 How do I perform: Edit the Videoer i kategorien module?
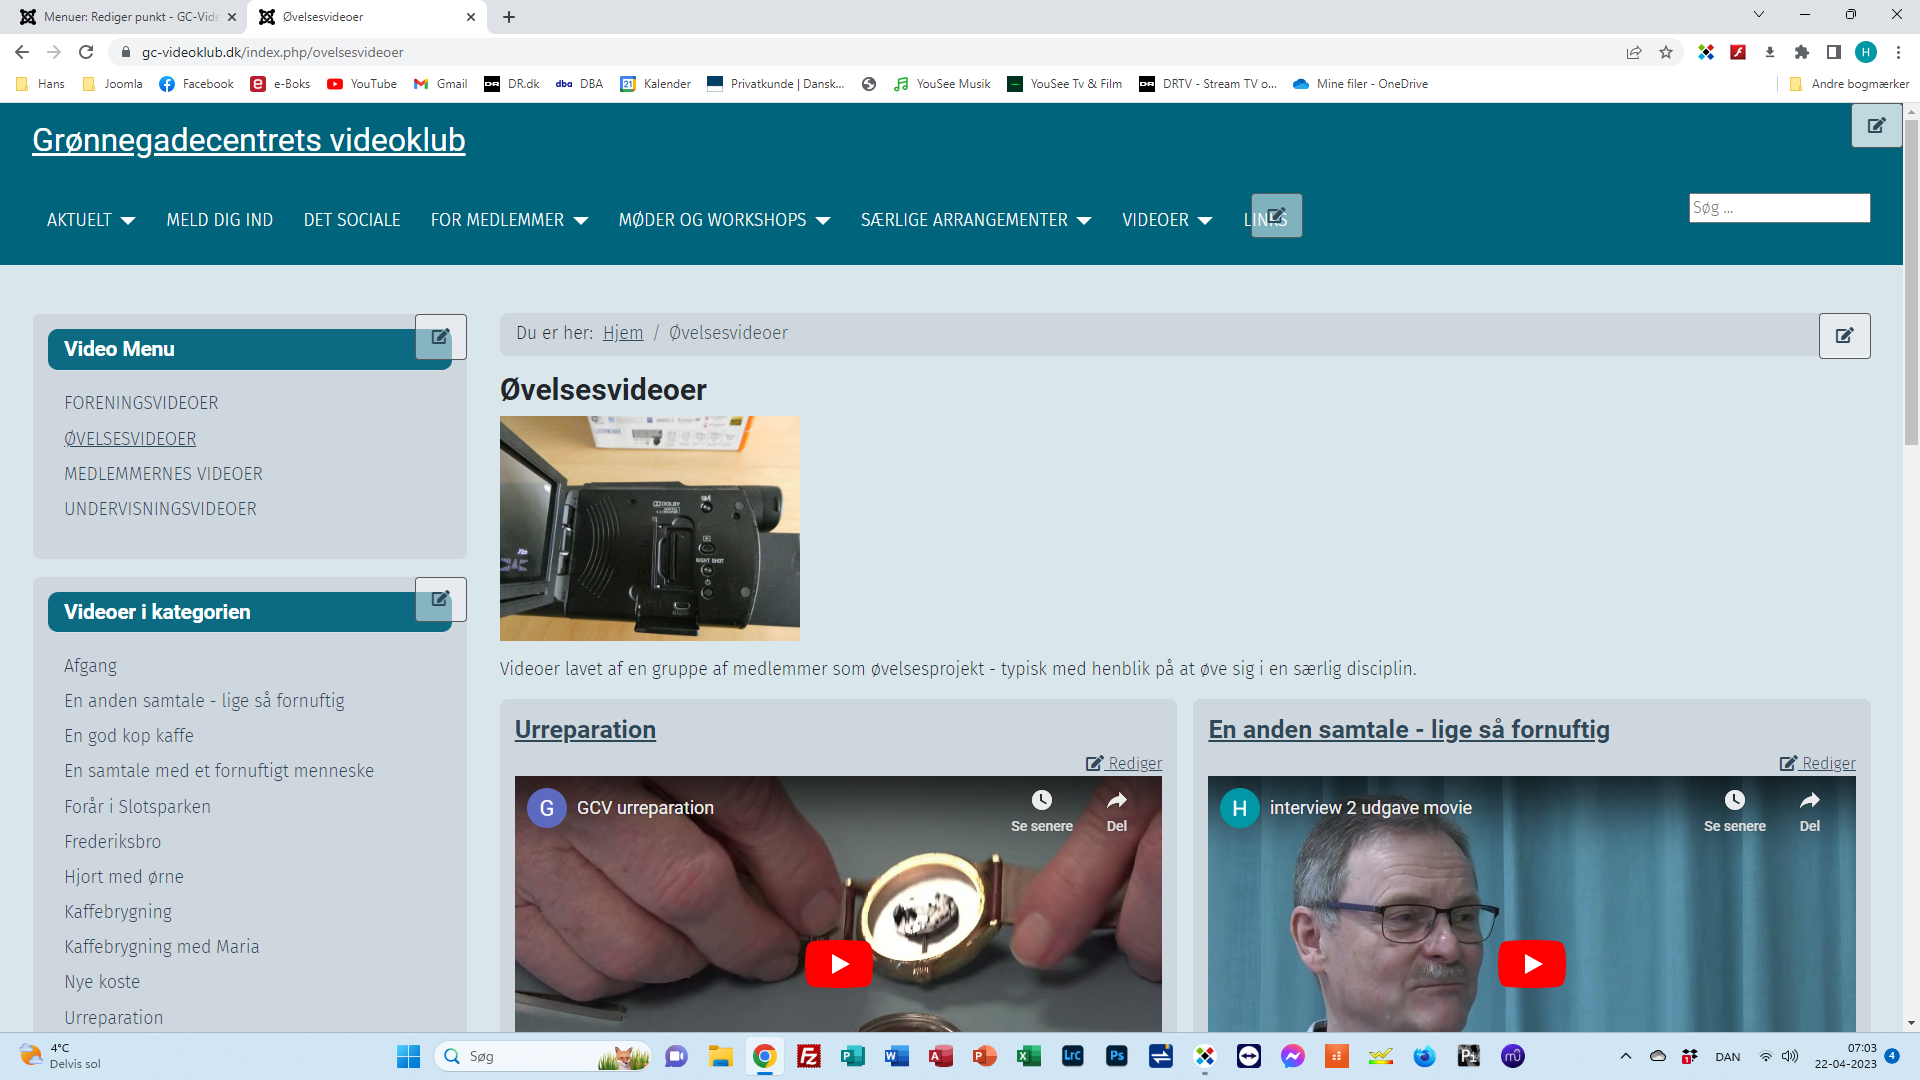[x=441, y=599]
